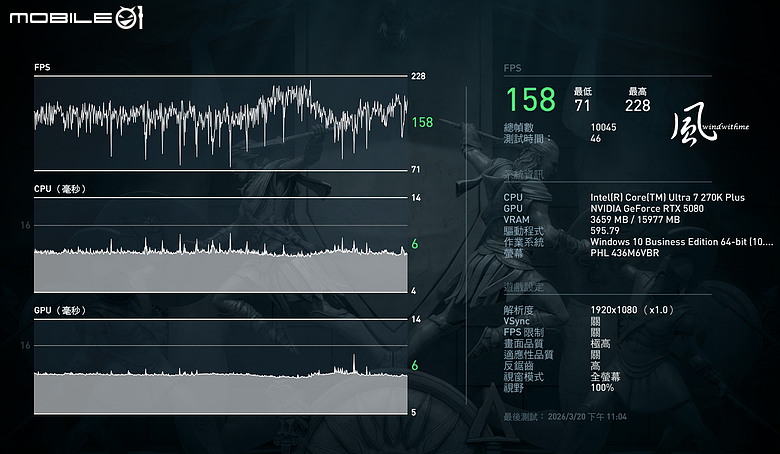Click Windows 10 Business Edition text

point(682,242)
